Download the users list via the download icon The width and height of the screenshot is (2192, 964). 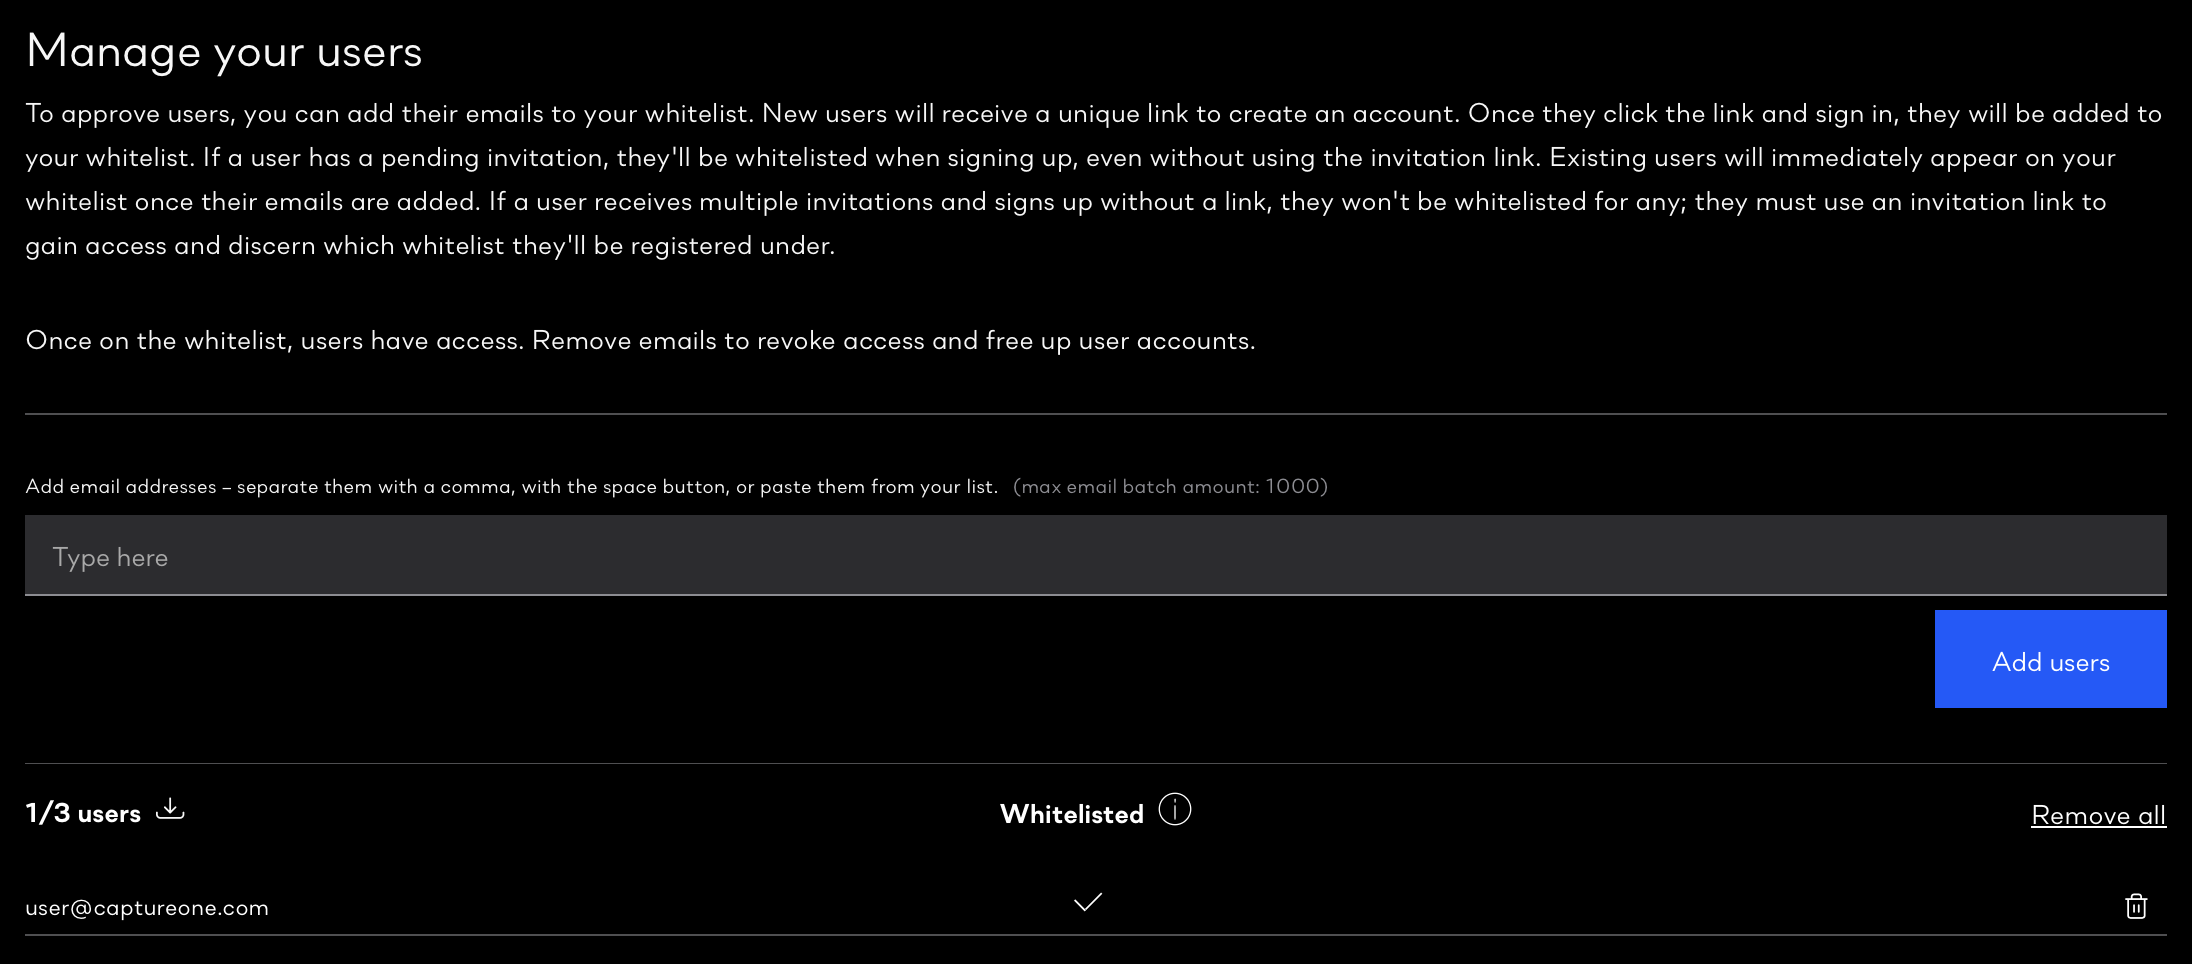coord(171,809)
